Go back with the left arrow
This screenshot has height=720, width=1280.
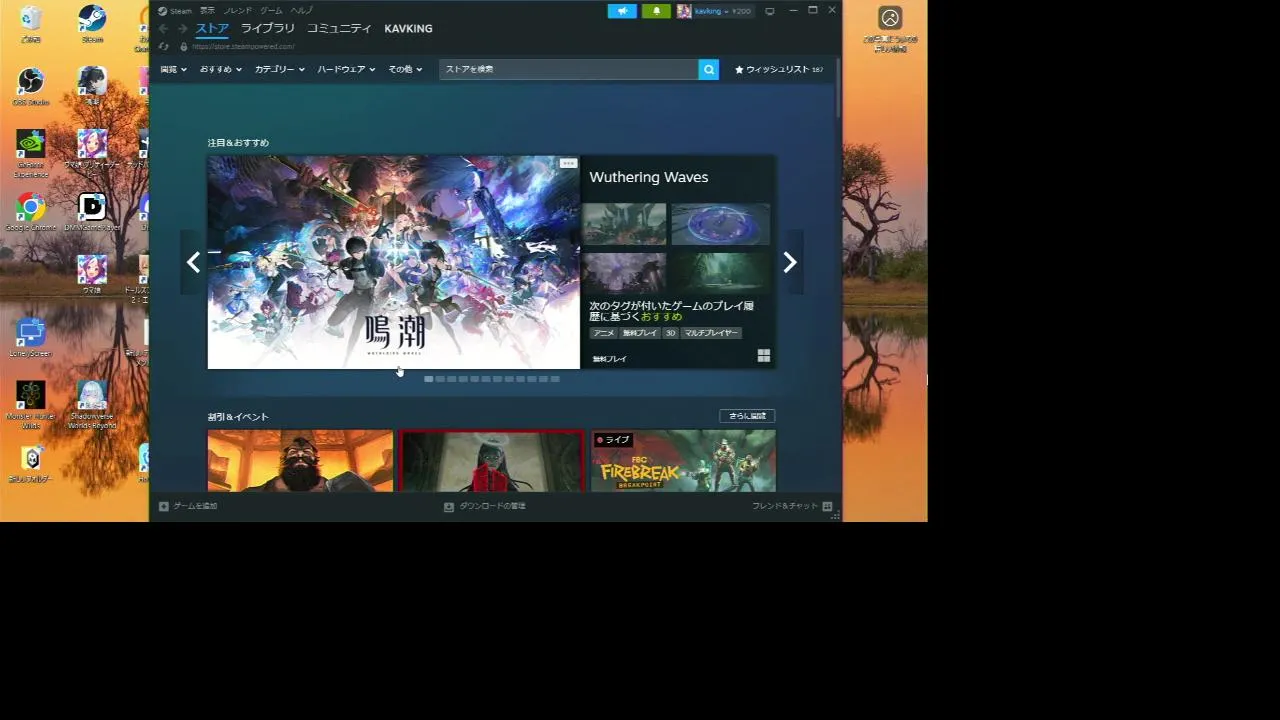(x=163, y=29)
